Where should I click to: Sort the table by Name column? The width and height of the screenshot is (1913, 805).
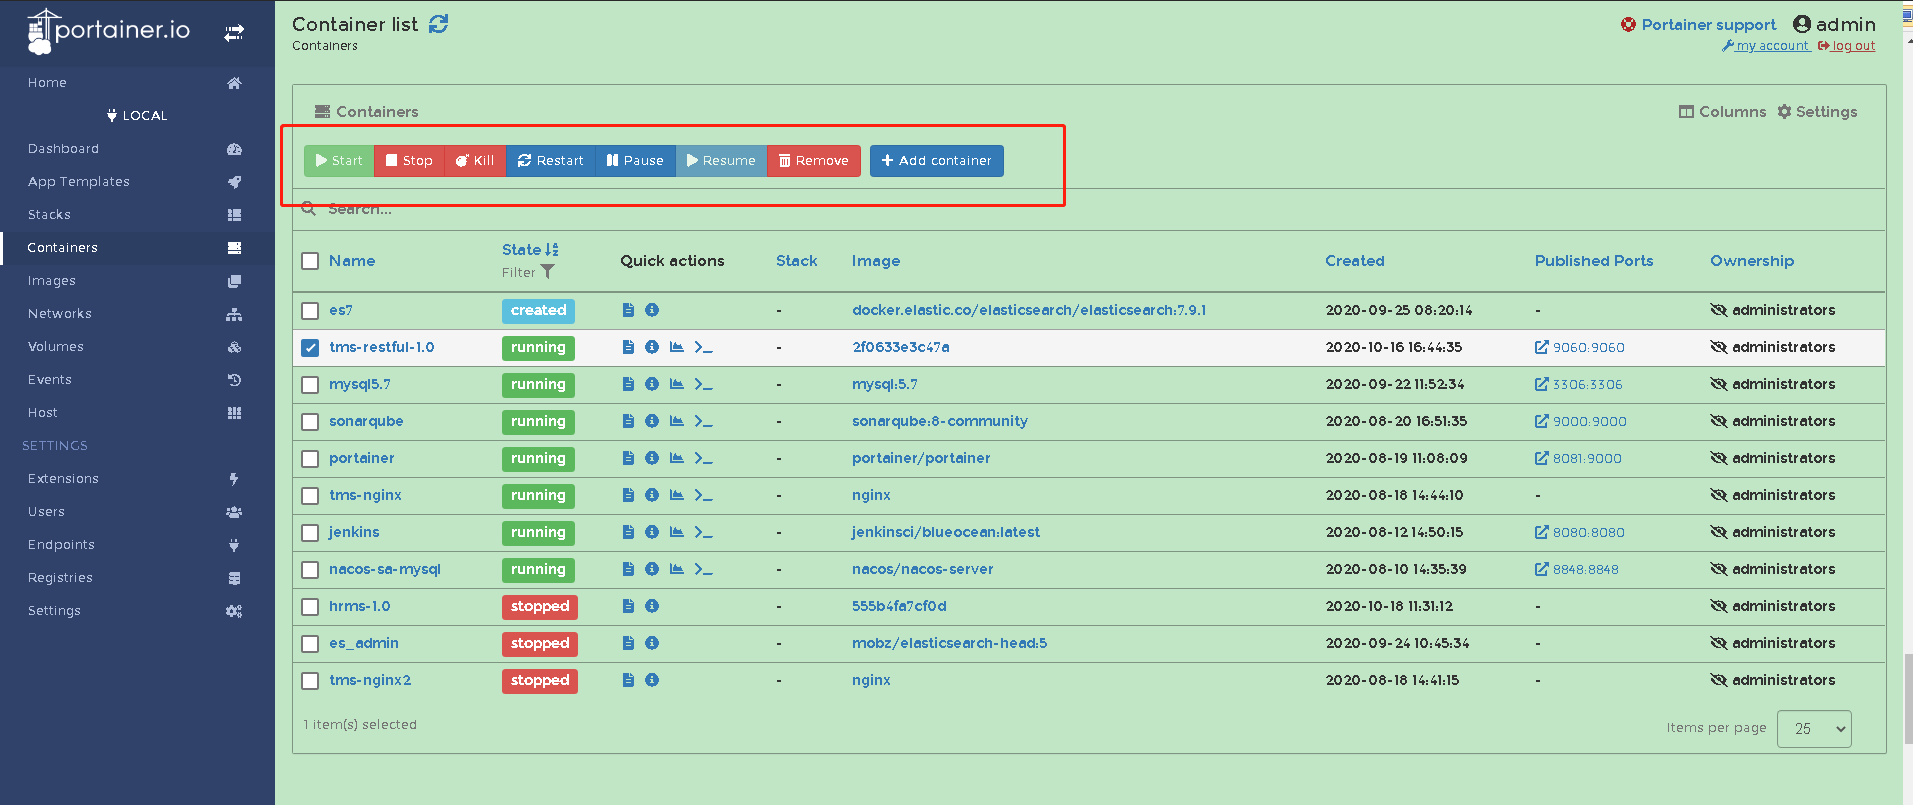click(x=352, y=261)
